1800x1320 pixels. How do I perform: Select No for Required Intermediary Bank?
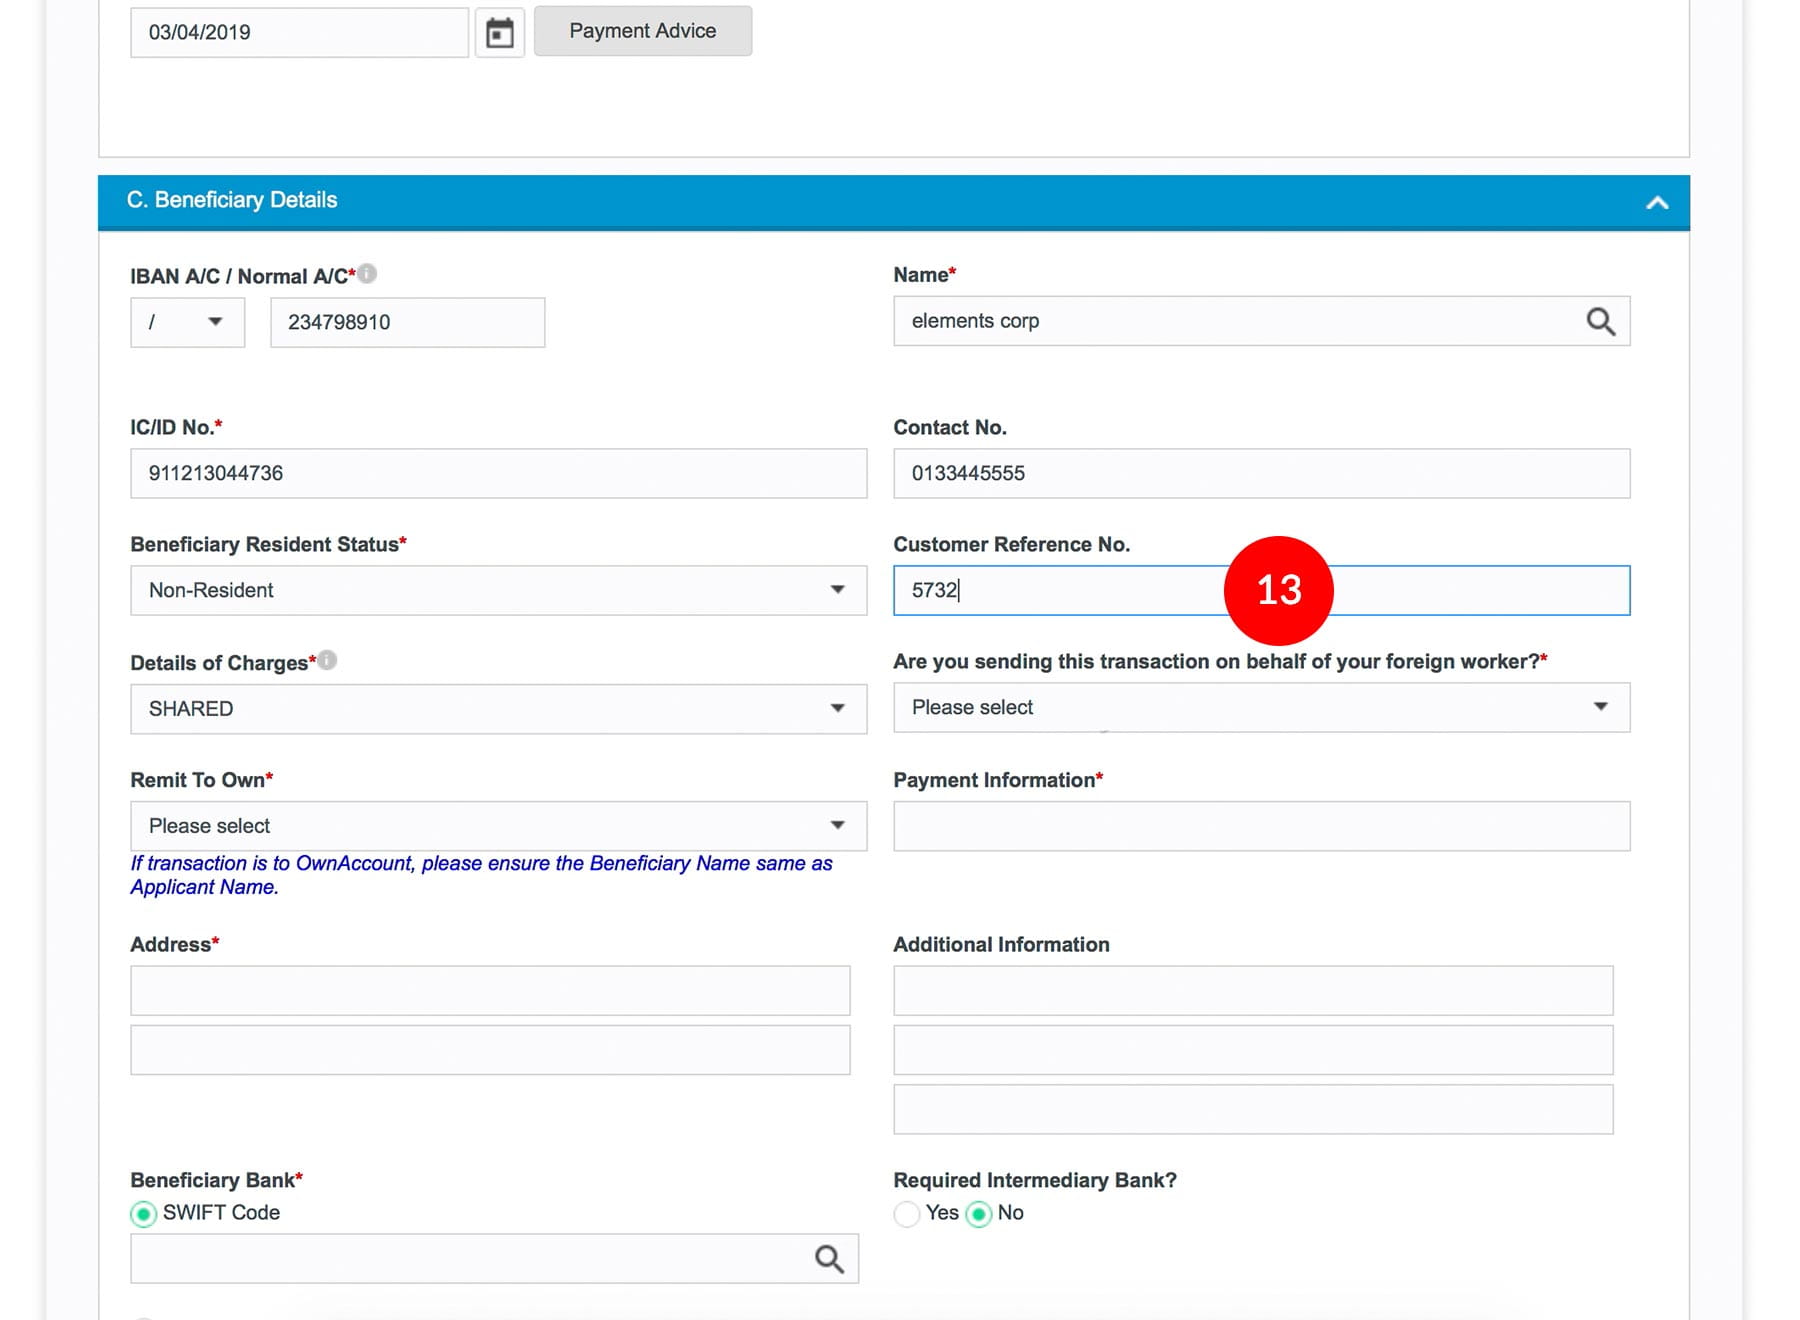[979, 1213]
